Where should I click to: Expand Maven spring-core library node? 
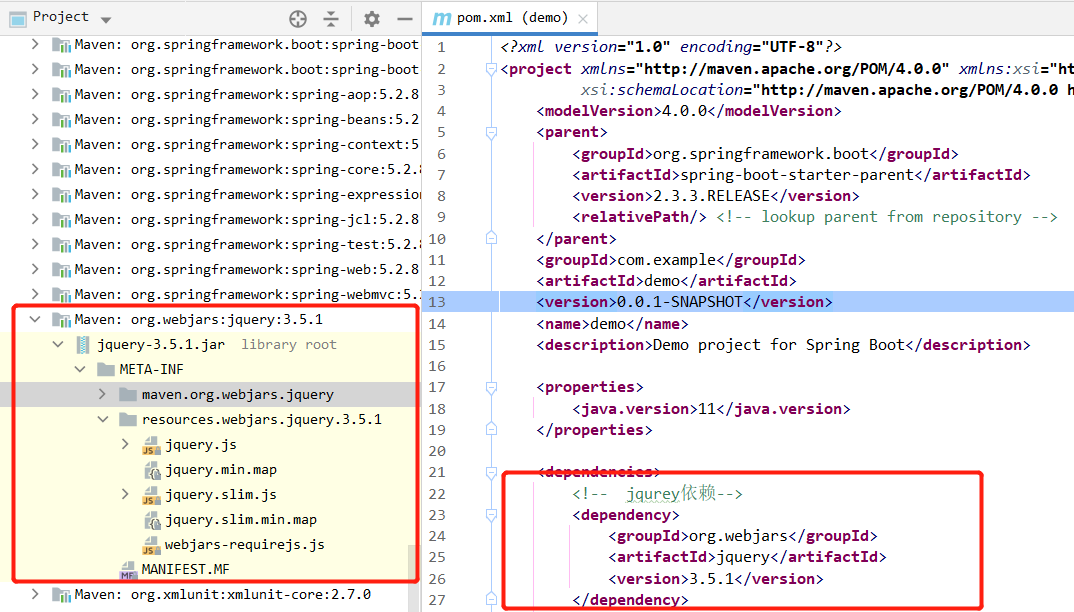(x=35, y=169)
